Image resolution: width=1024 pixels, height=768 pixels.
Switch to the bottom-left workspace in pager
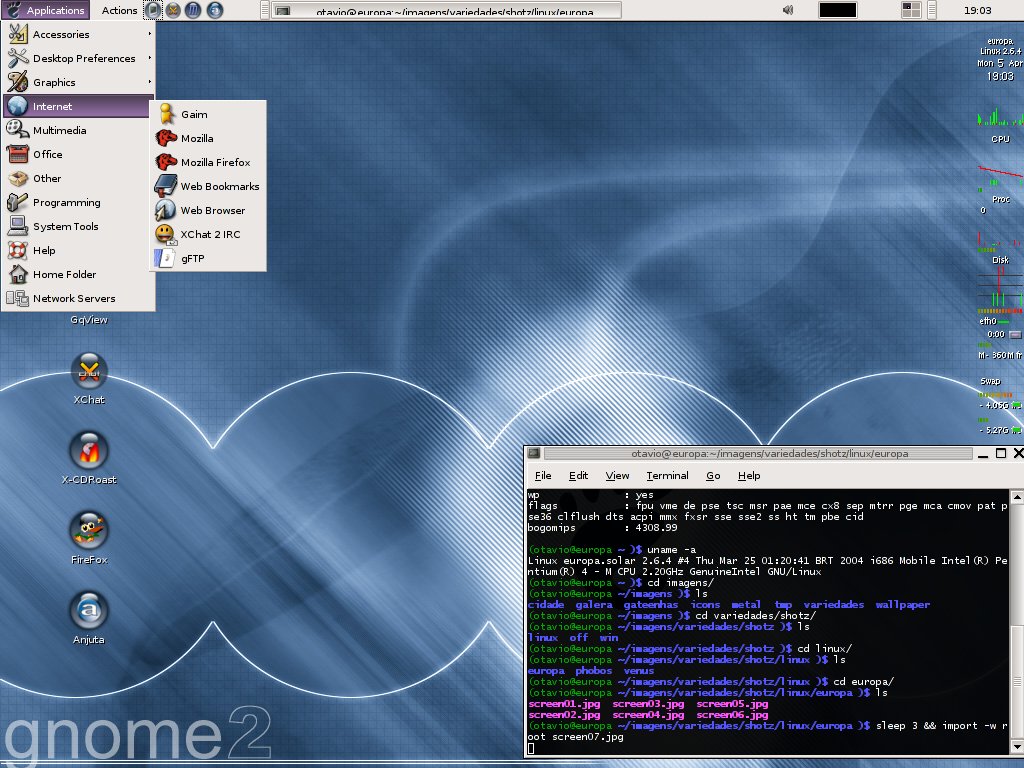click(x=906, y=14)
